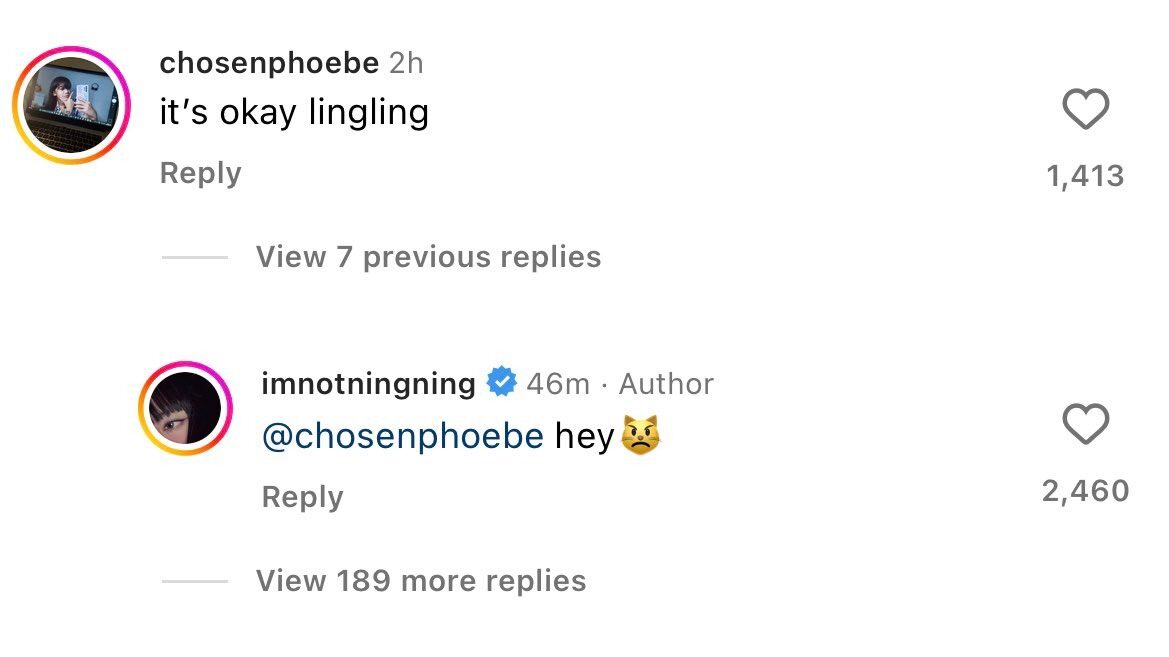Image resolution: width=1169 pixels, height=657 pixels.
Task: Click the blue verified badge
Action: click(500, 383)
